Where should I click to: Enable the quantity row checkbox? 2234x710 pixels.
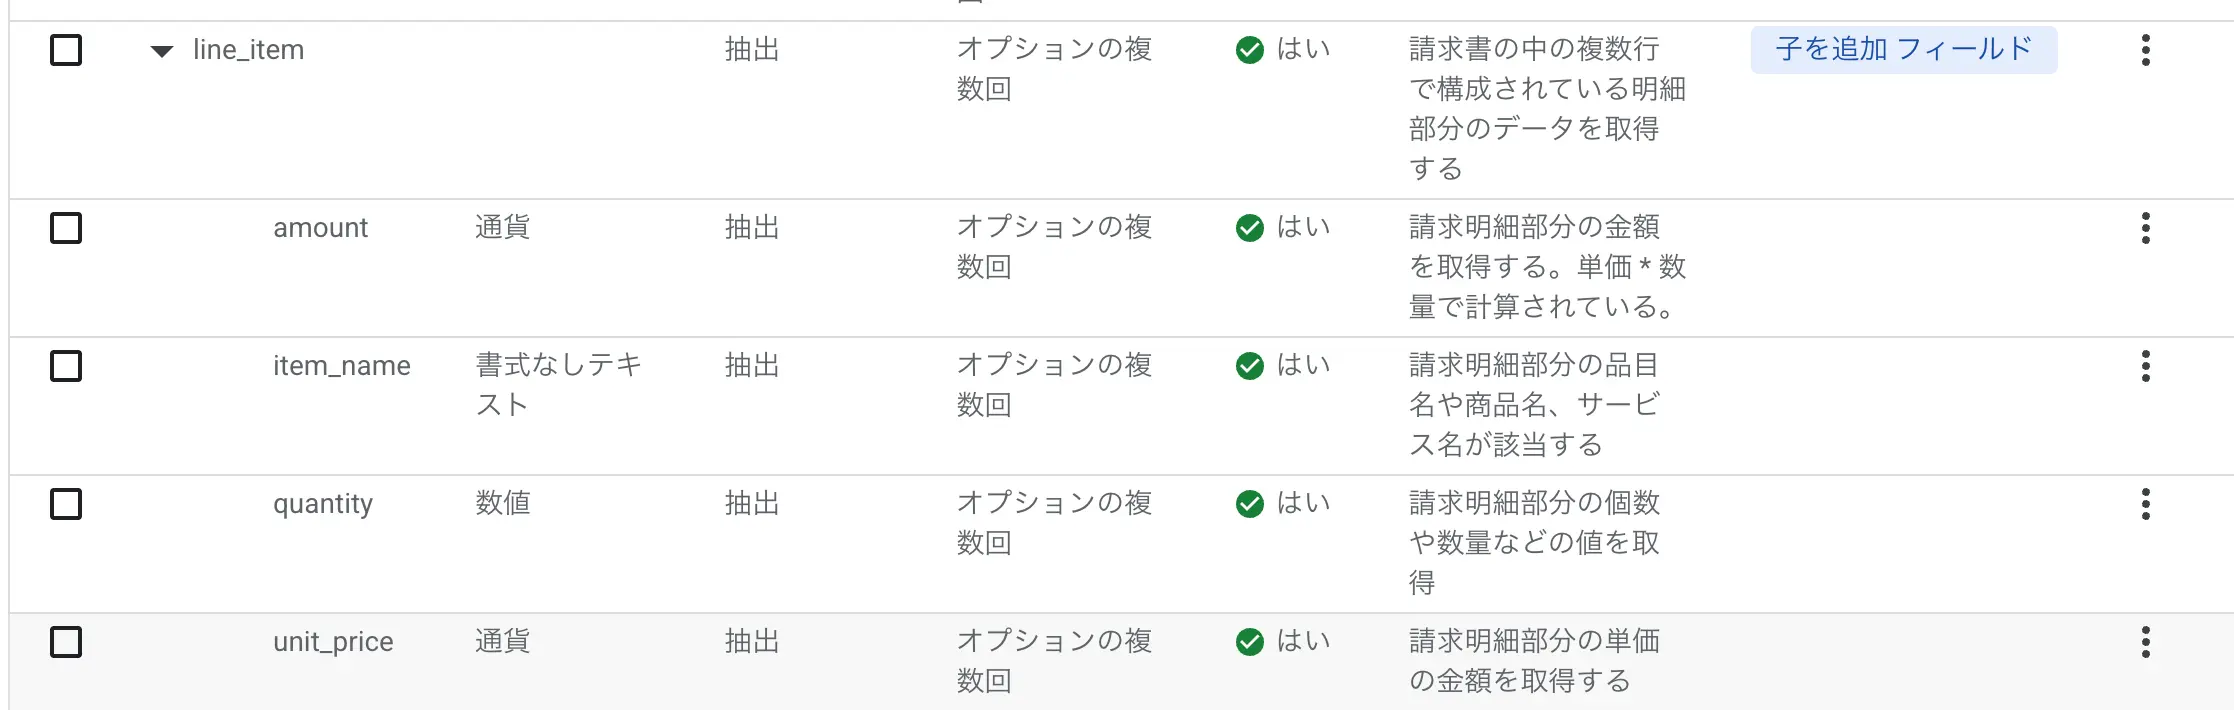(x=66, y=504)
